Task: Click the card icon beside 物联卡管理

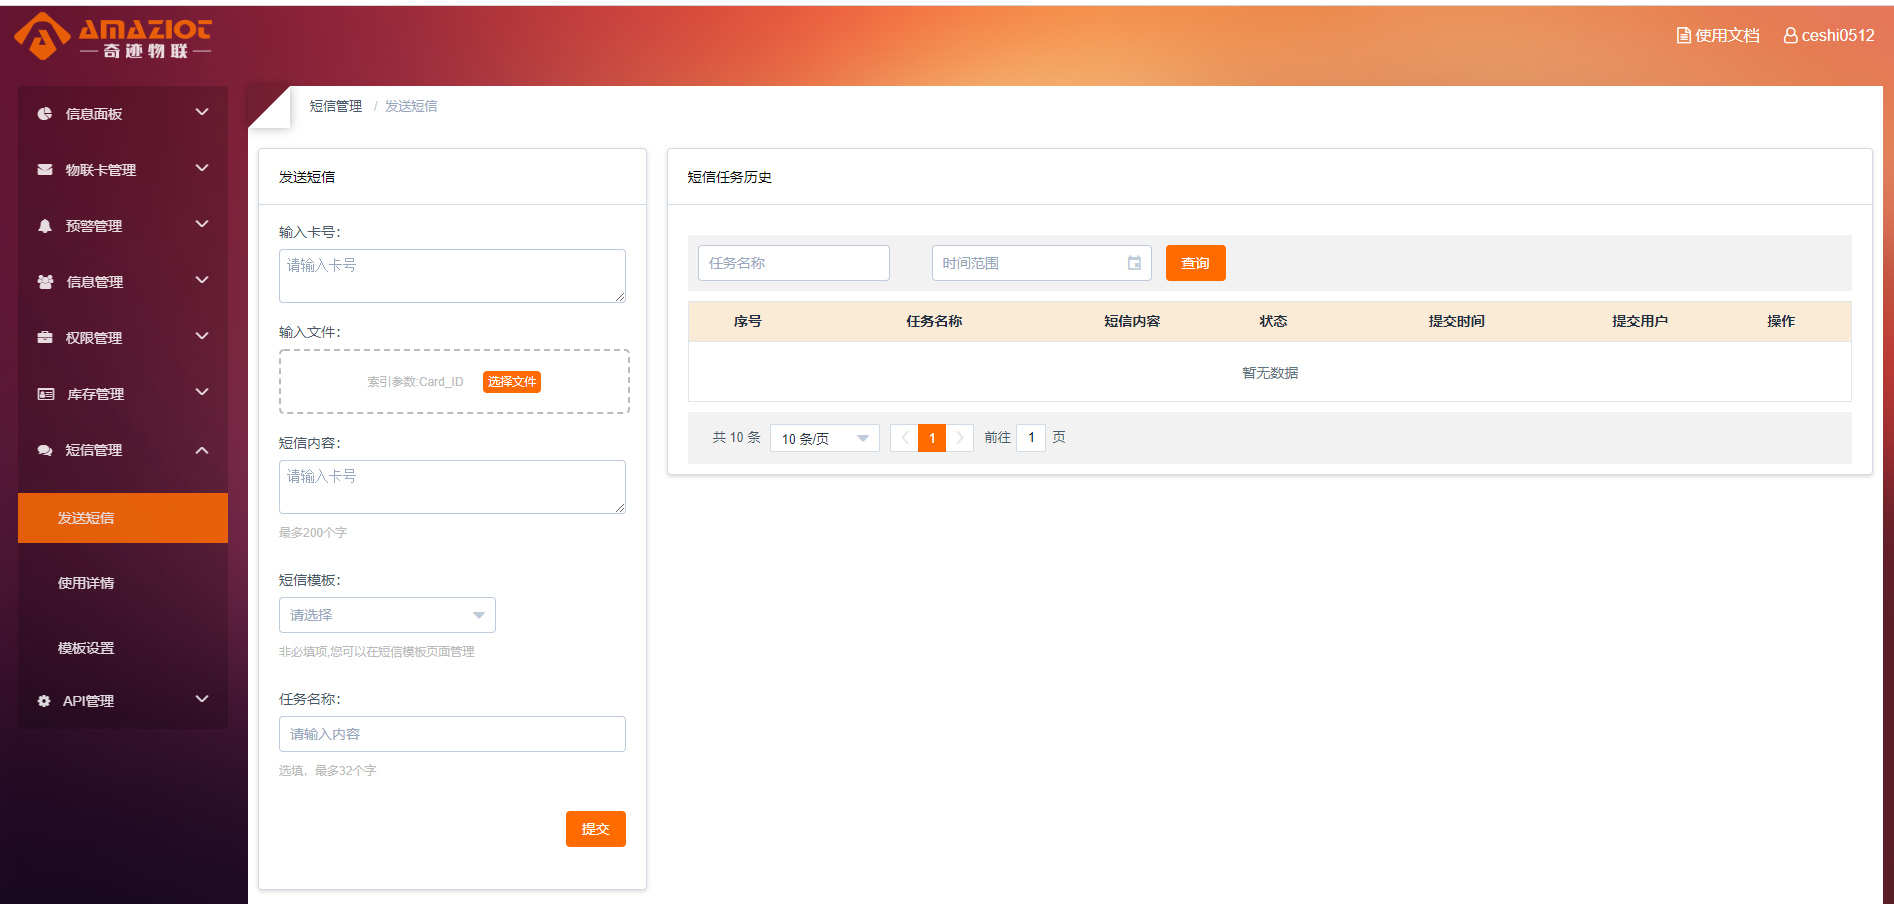Action: [x=45, y=170]
